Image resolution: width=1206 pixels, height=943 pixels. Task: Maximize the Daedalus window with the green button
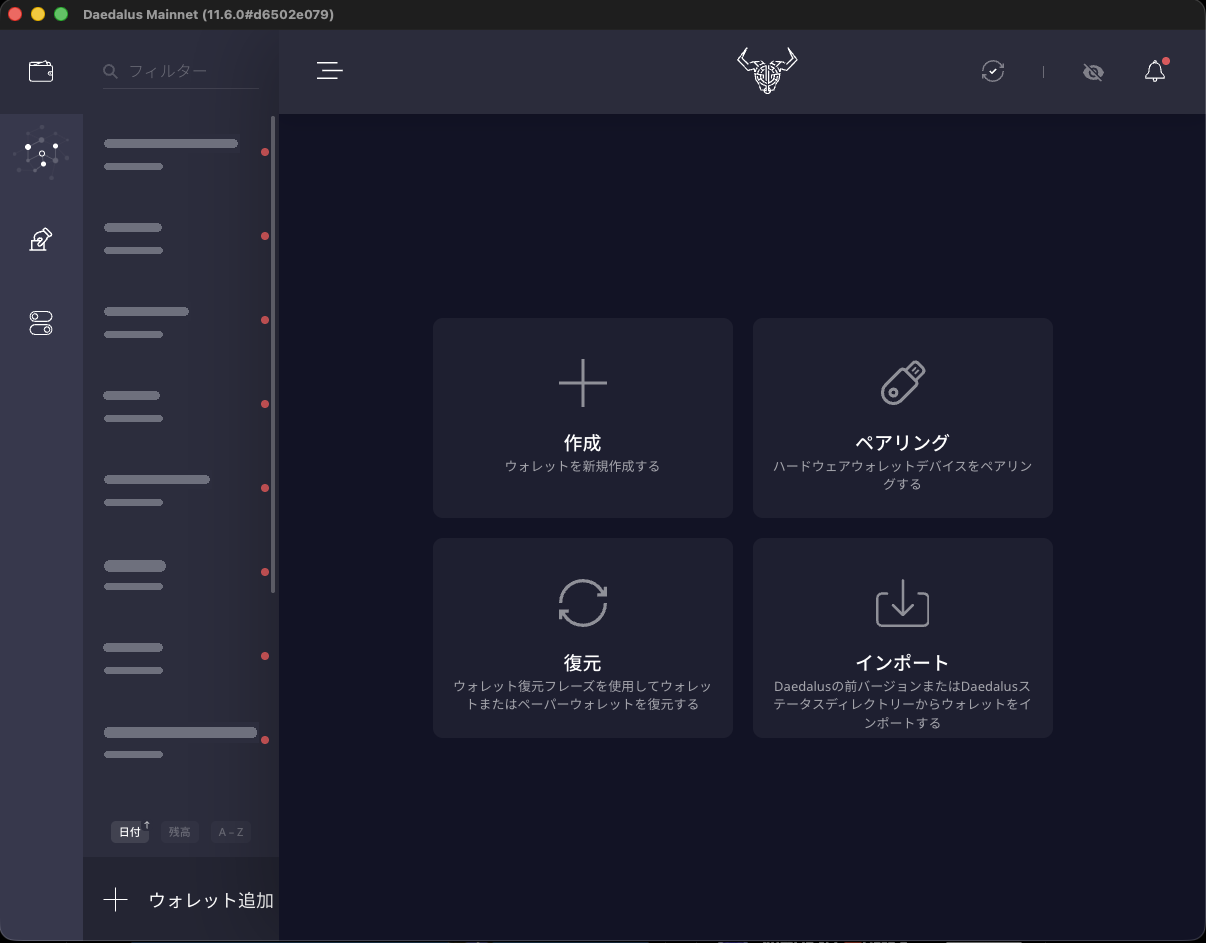click(61, 14)
